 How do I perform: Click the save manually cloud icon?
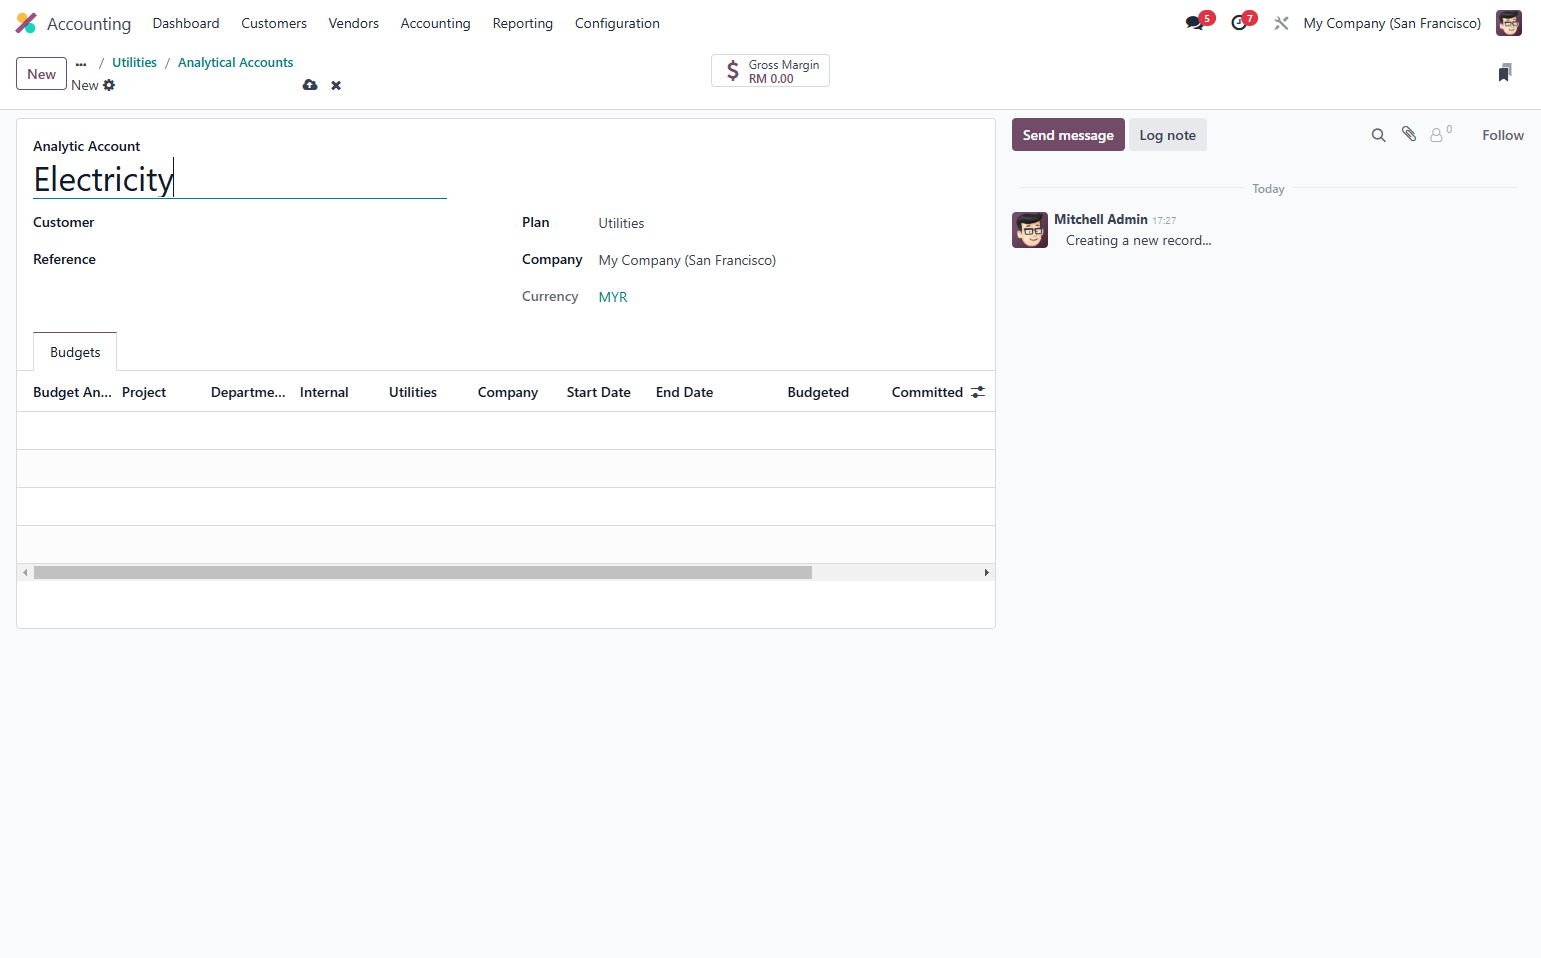click(310, 85)
